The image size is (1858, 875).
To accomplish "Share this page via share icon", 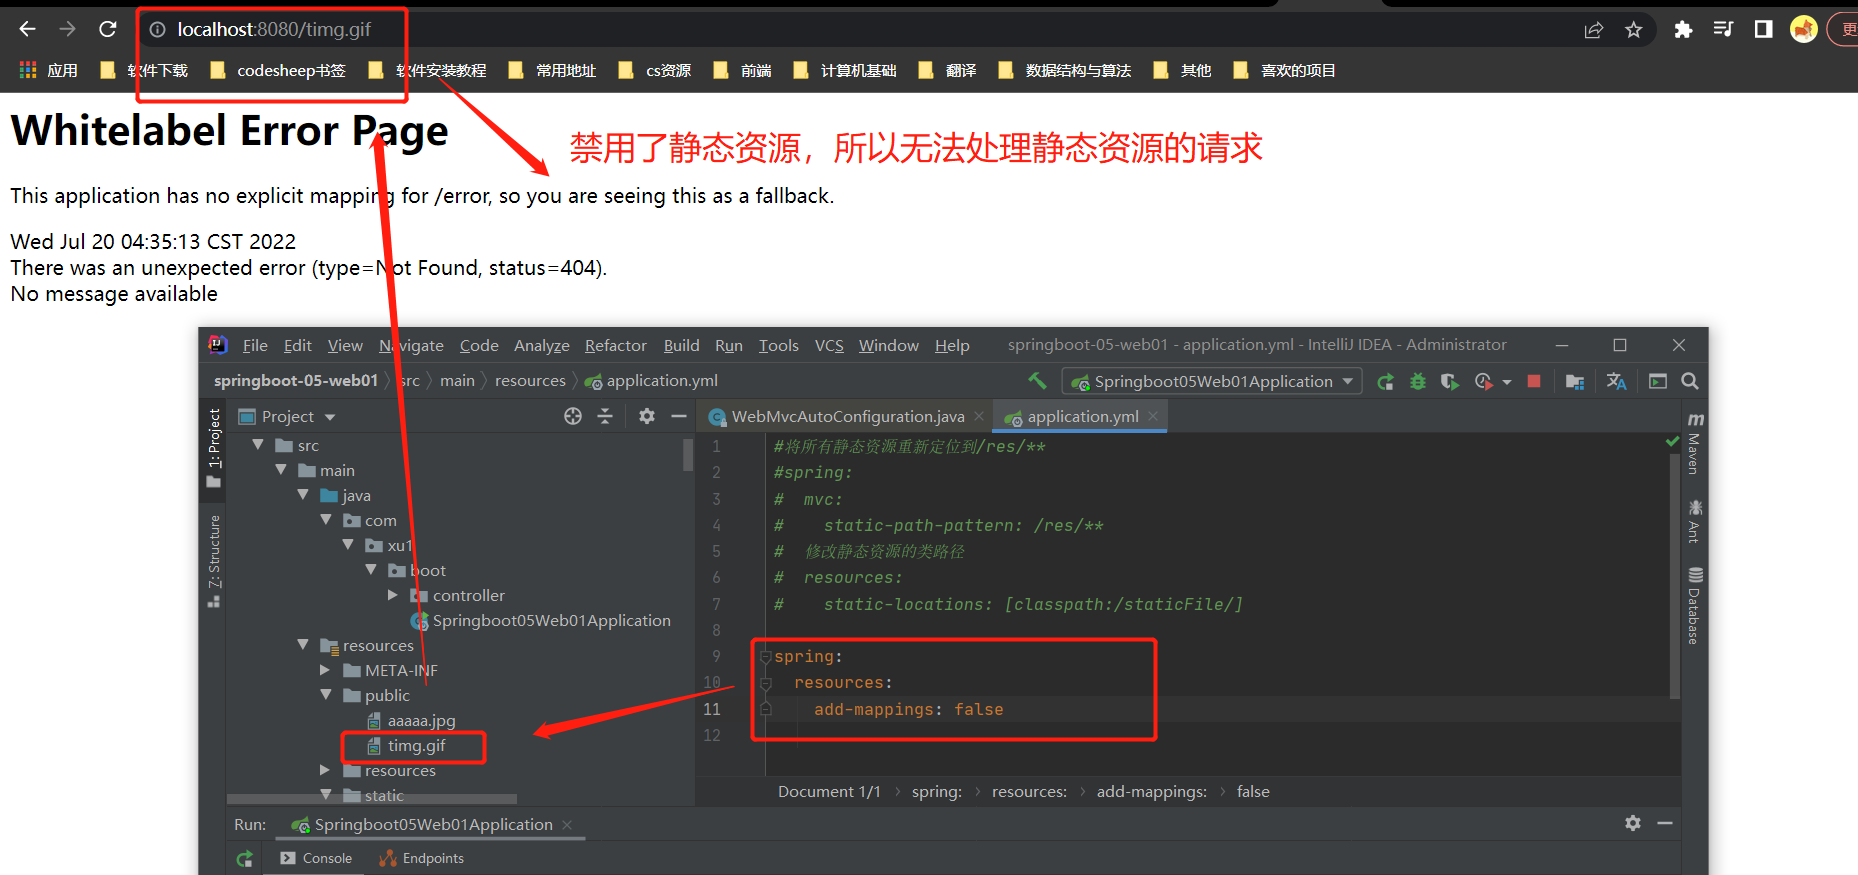I will (1594, 30).
